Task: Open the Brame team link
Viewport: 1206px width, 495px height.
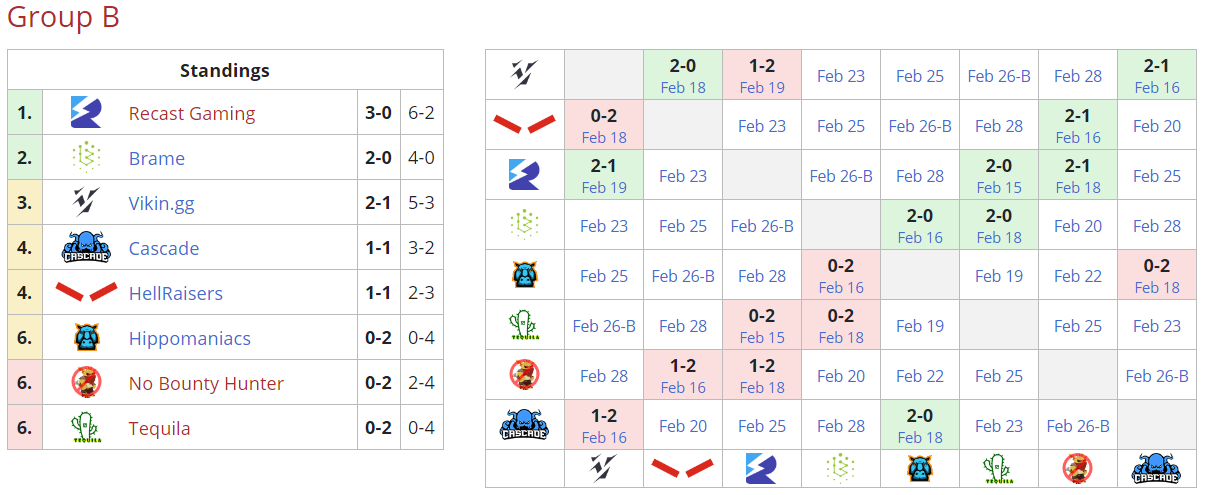Action: pyautogui.click(x=157, y=159)
